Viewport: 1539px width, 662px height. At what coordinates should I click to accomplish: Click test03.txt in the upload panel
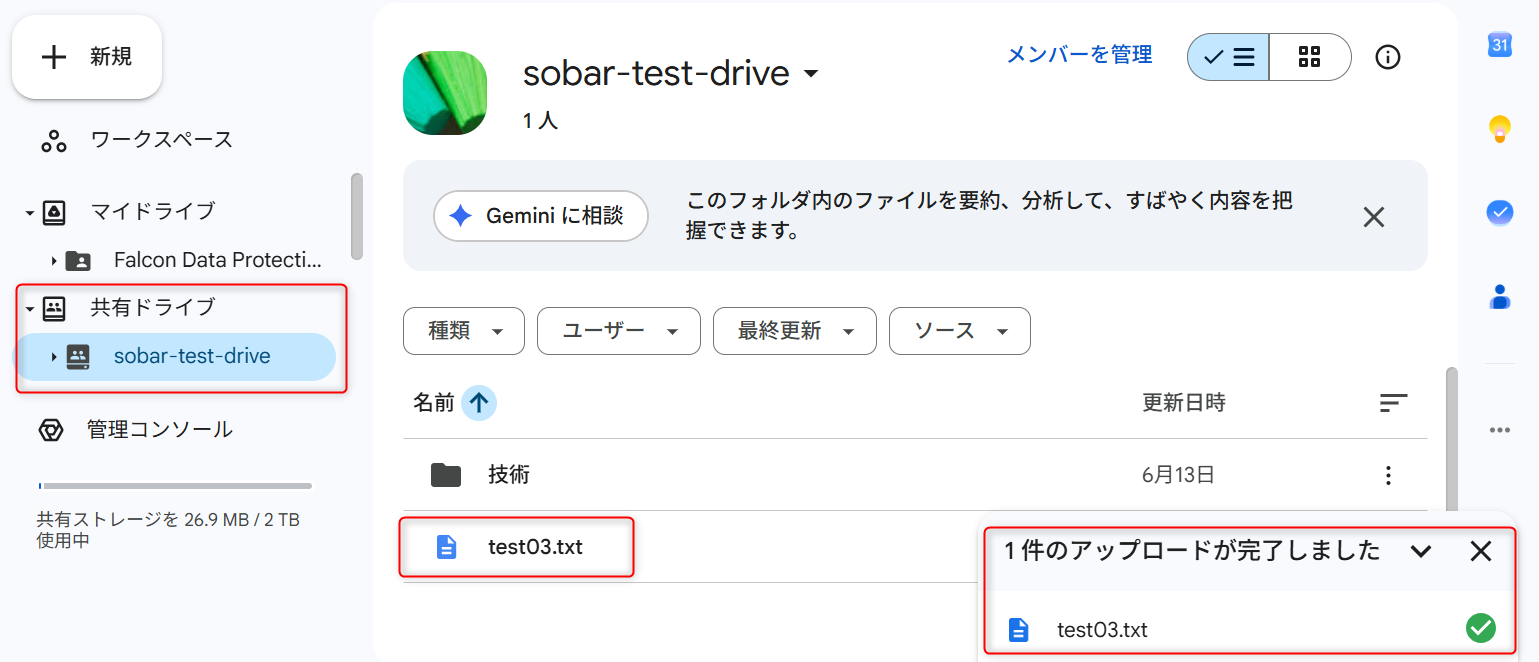(1102, 630)
